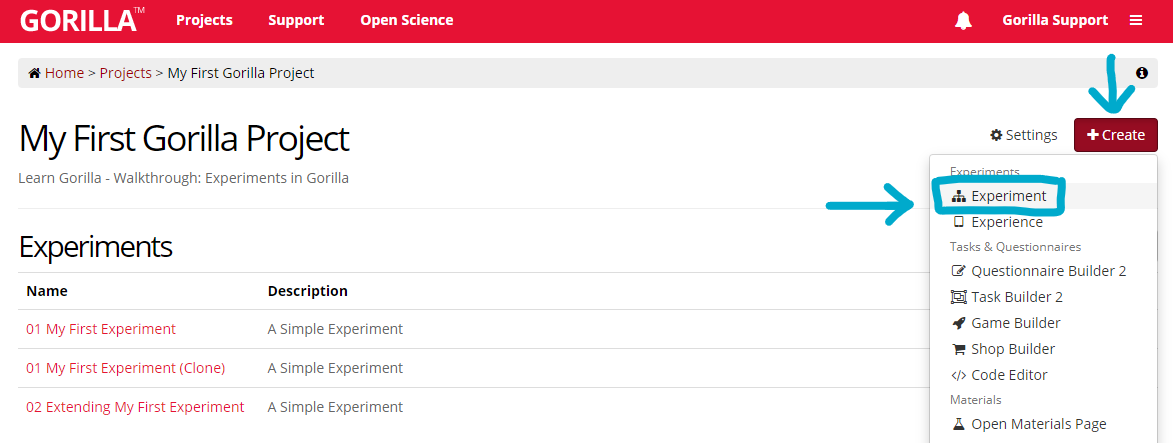Click the Questionnaire Builder 2 edit icon
This screenshot has height=443, width=1173.
point(958,271)
